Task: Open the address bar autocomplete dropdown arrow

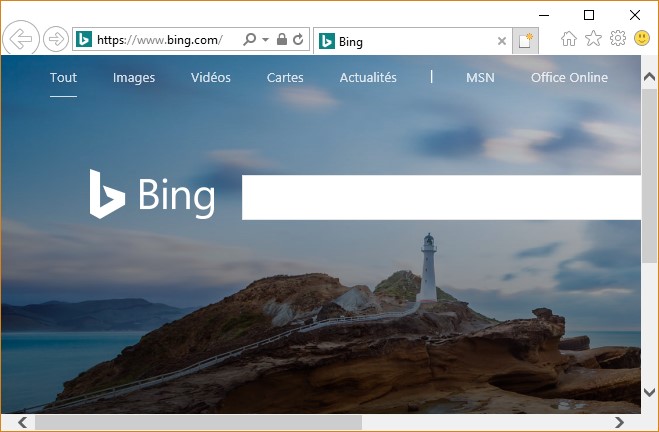Action: tap(266, 40)
